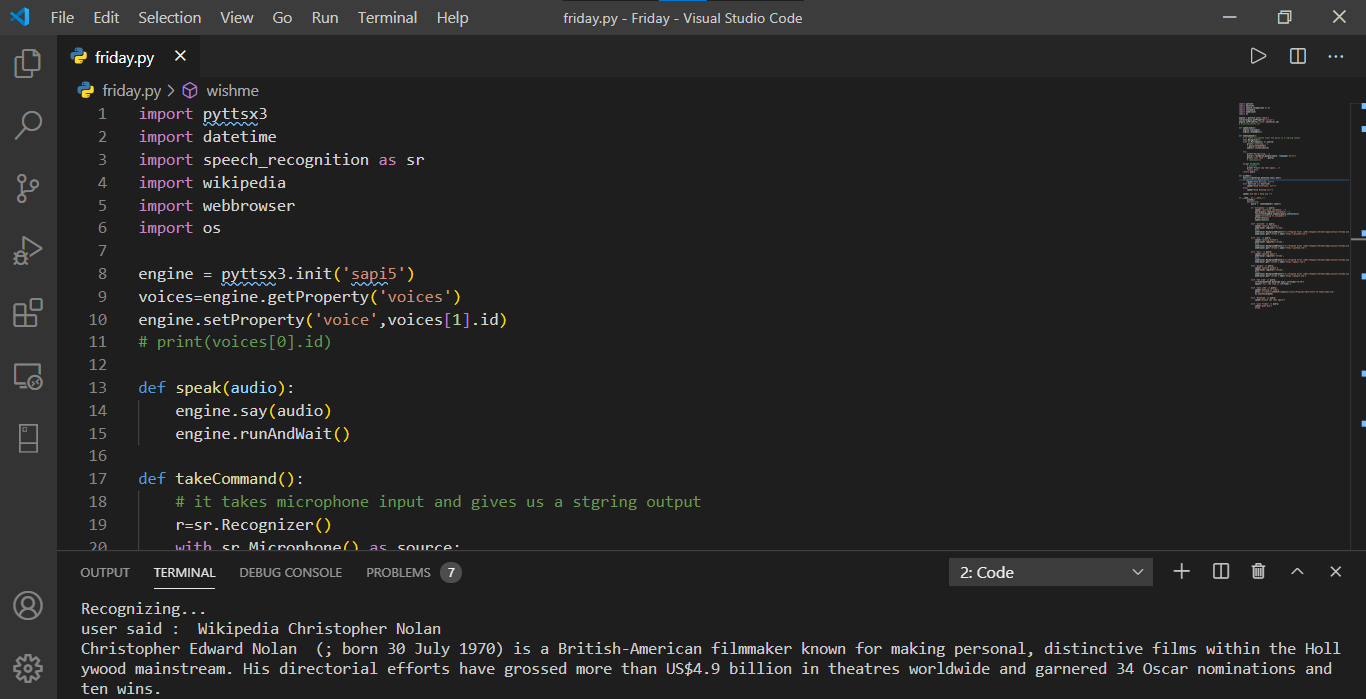Viewport: 1366px width, 699px height.
Task: Switch to the PROBLEMS panel tab
Action: [x=398, y=573]
